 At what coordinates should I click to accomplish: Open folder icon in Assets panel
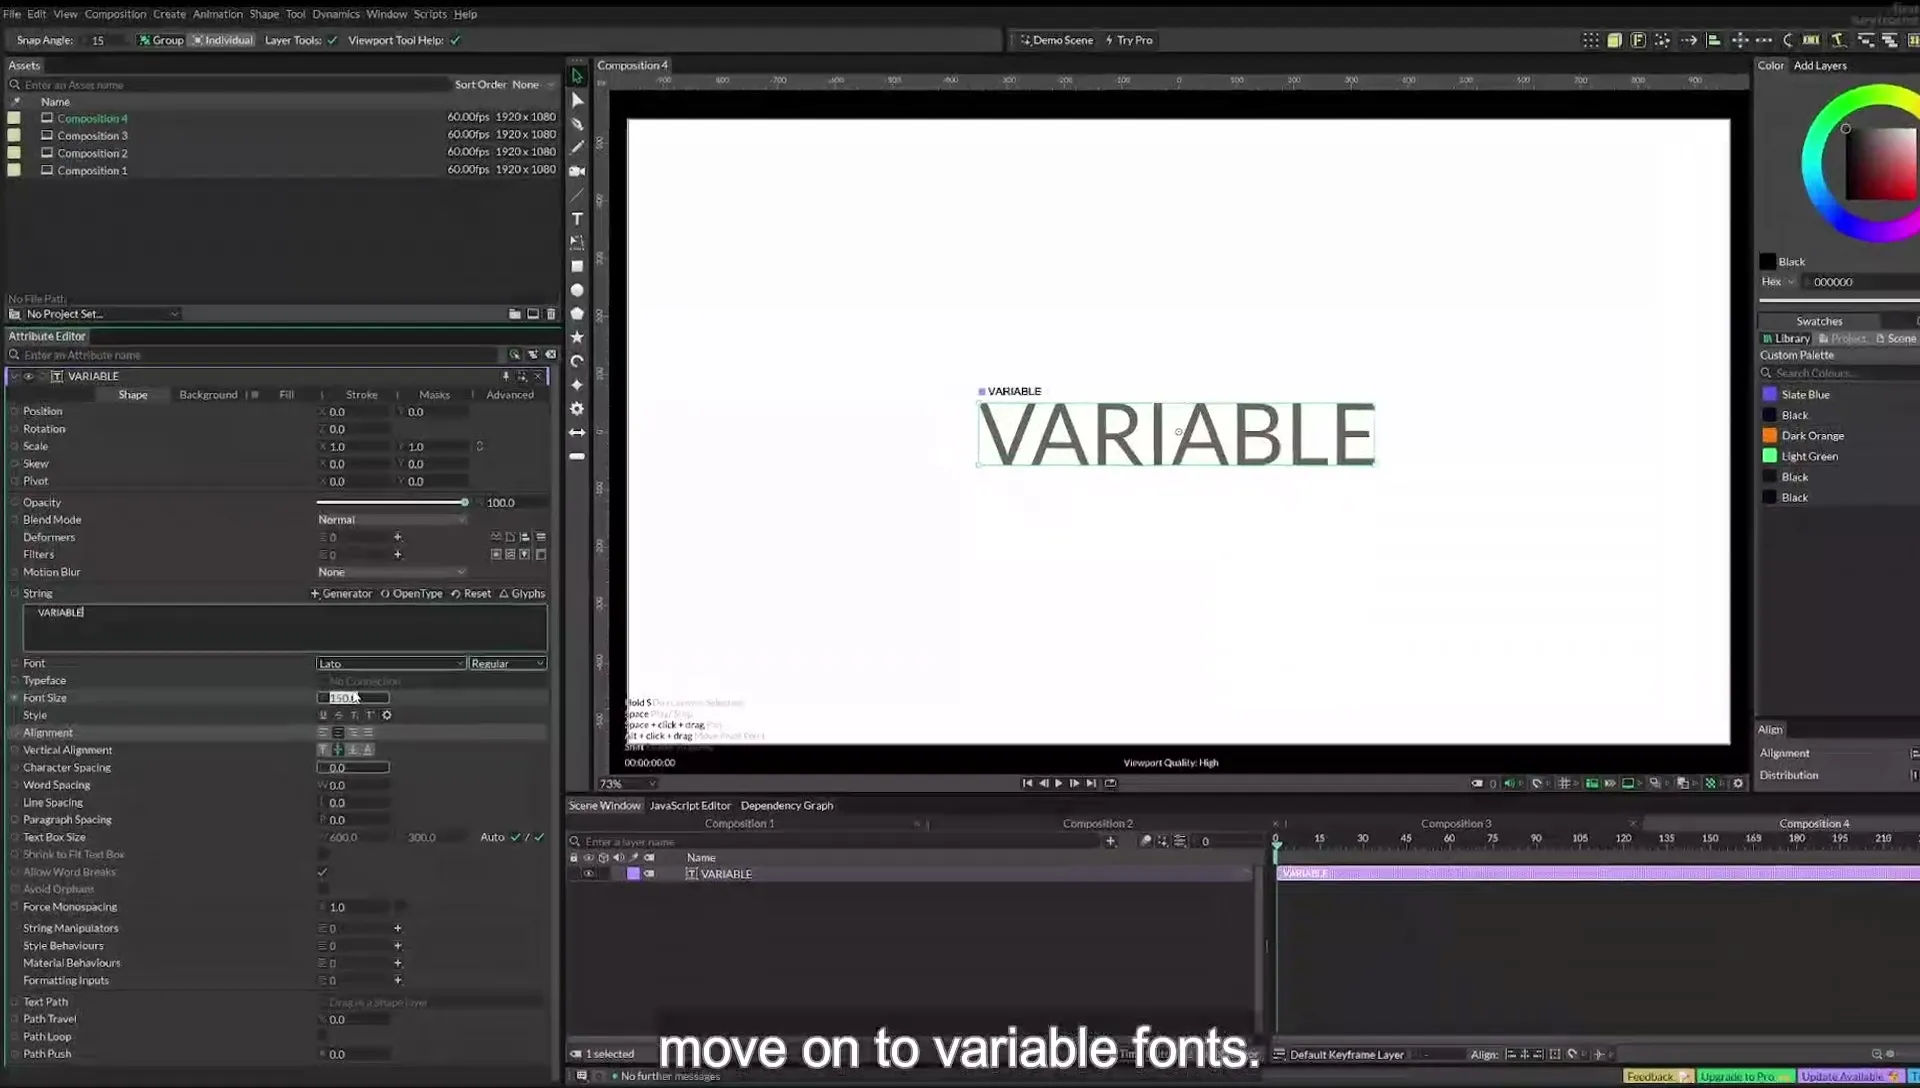(x=514, y=314)
